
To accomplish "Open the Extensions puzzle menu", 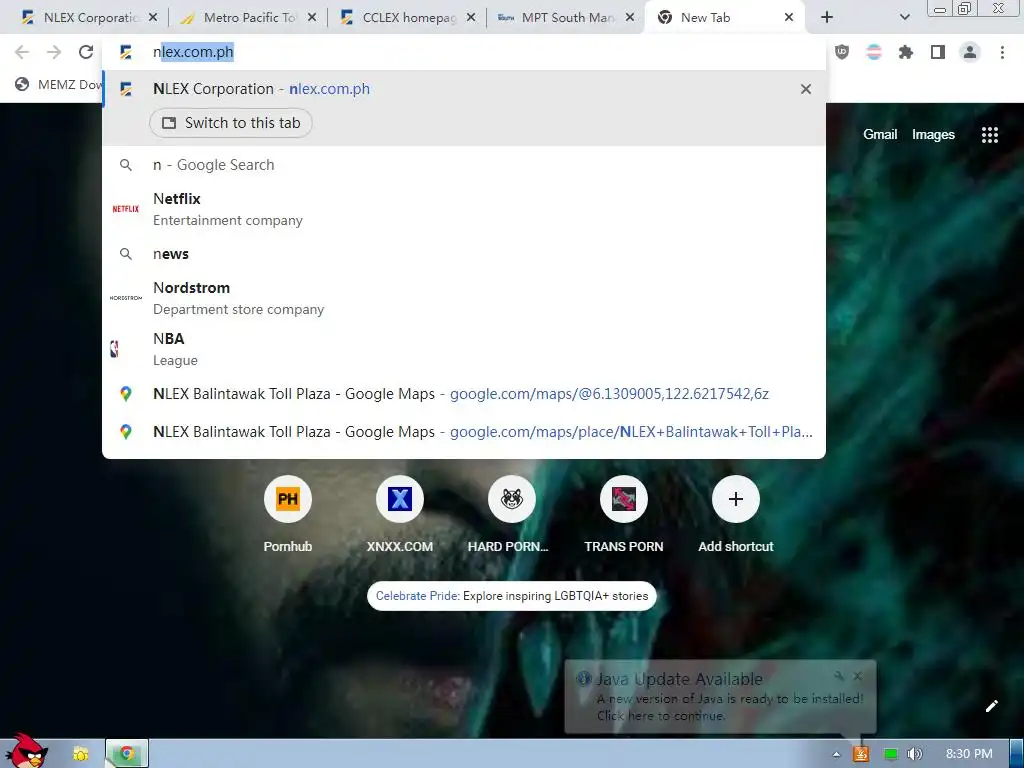I will [906, 52].
